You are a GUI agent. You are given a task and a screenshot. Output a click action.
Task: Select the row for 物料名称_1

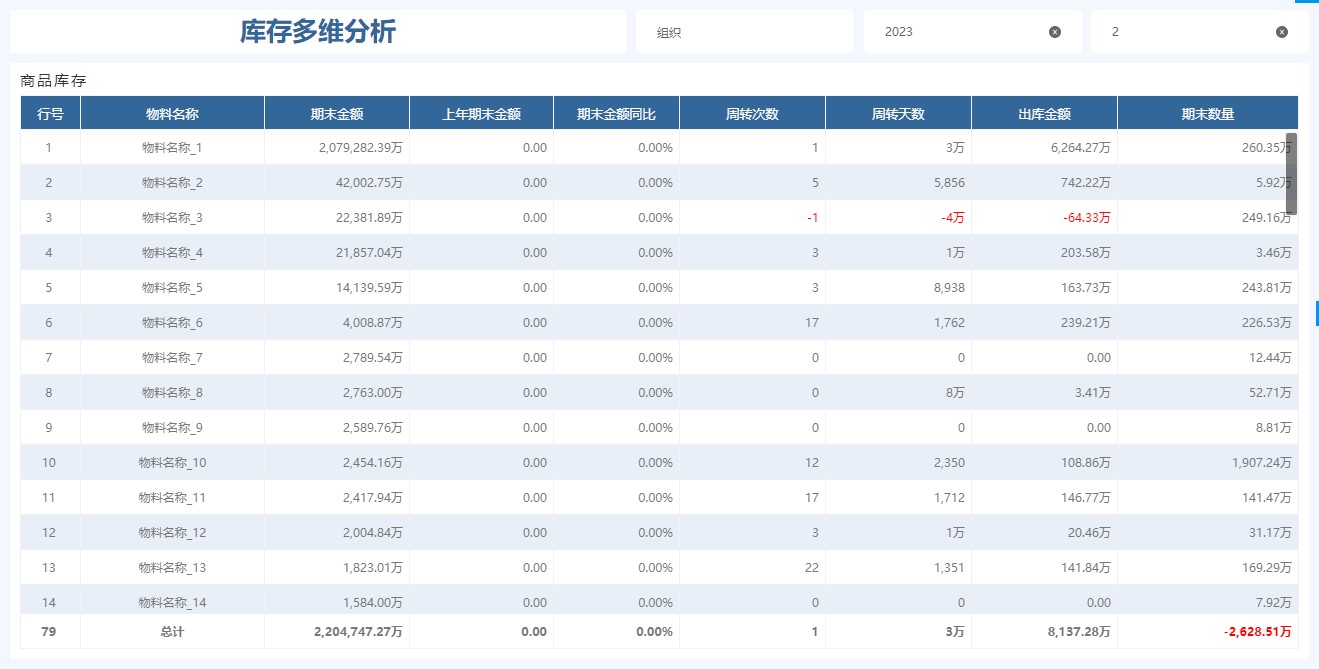tap(173, 147)
